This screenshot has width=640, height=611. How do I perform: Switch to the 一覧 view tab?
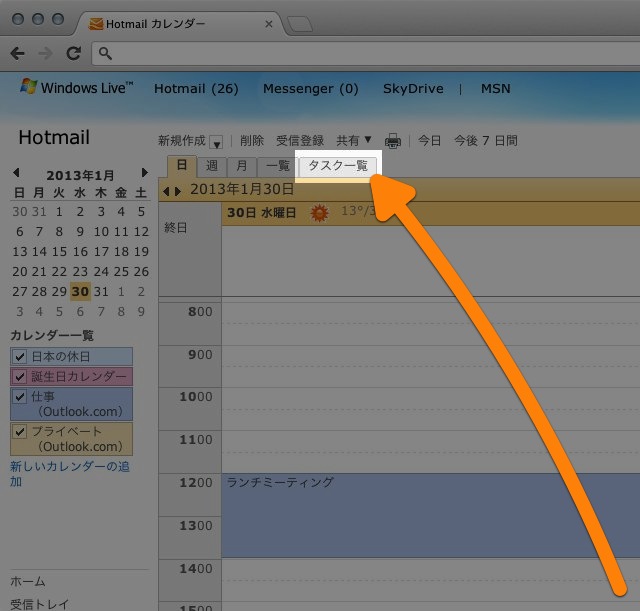pos(277,167)
